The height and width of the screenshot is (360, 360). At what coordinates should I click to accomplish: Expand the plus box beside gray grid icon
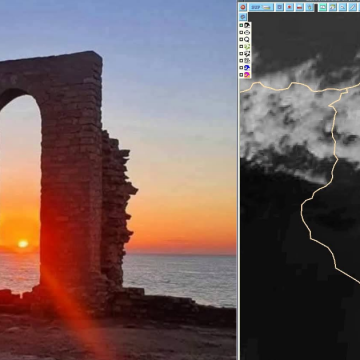click(241, 61)
